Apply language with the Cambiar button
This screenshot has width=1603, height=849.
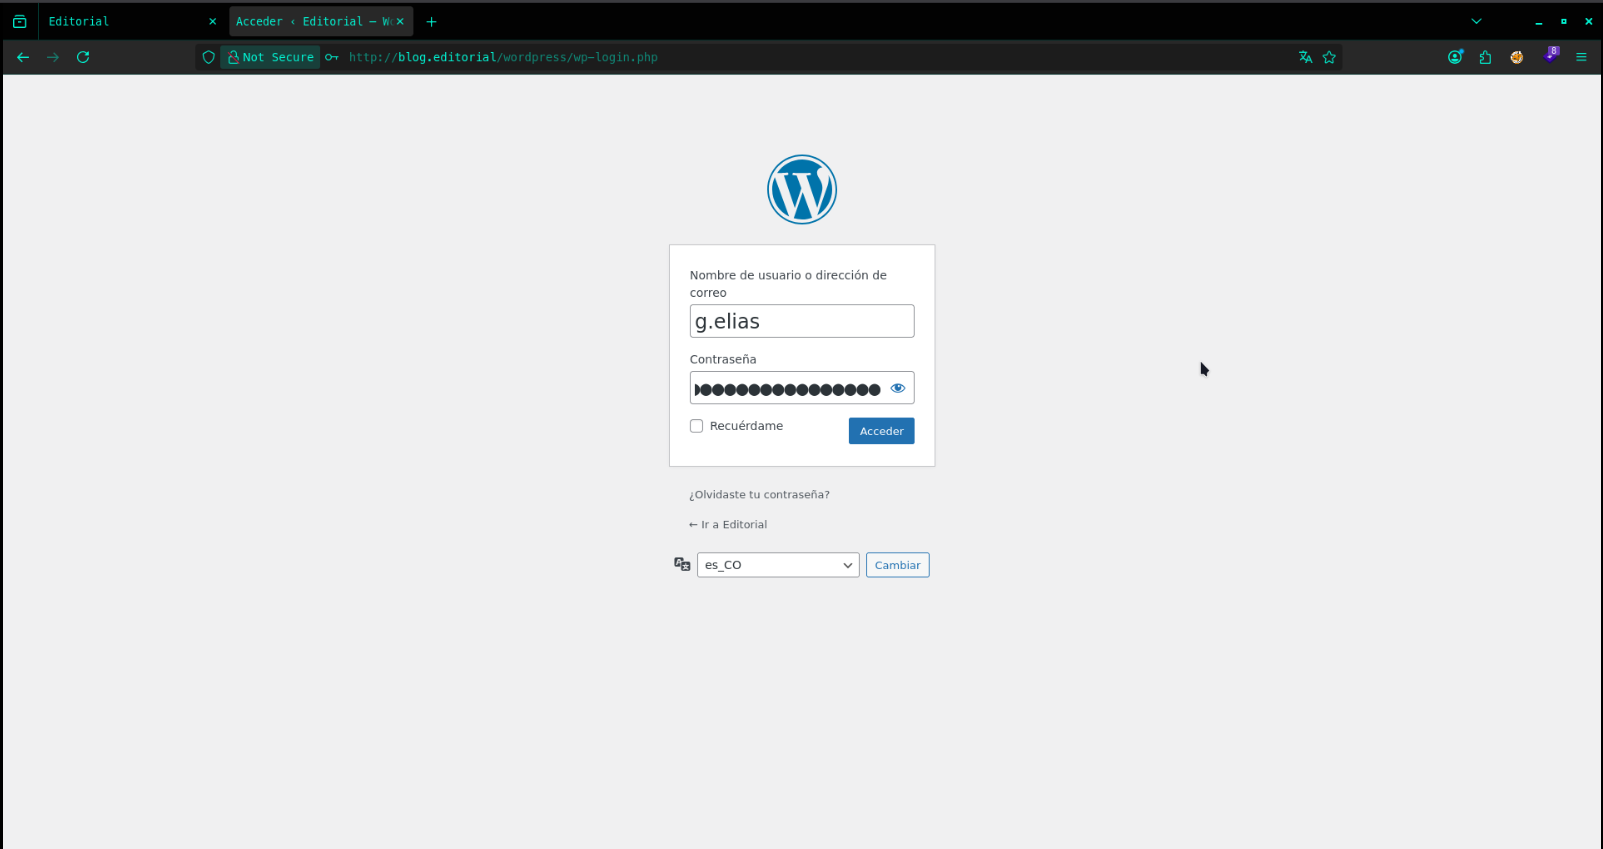click(x=897, y=565)
